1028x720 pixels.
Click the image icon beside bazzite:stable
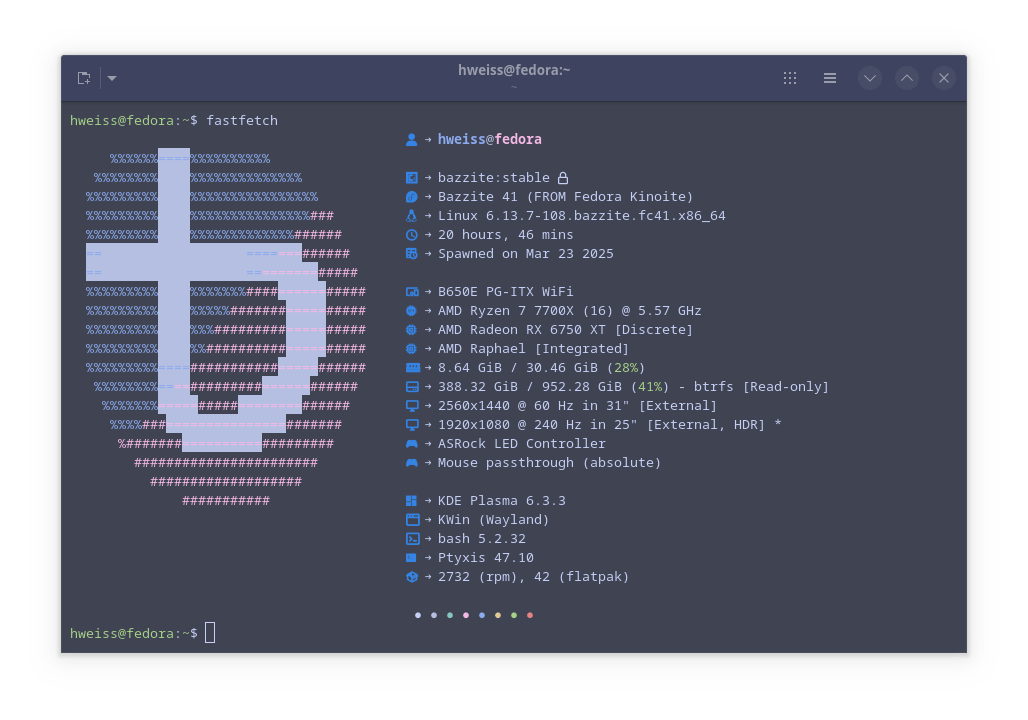[412, 178]
